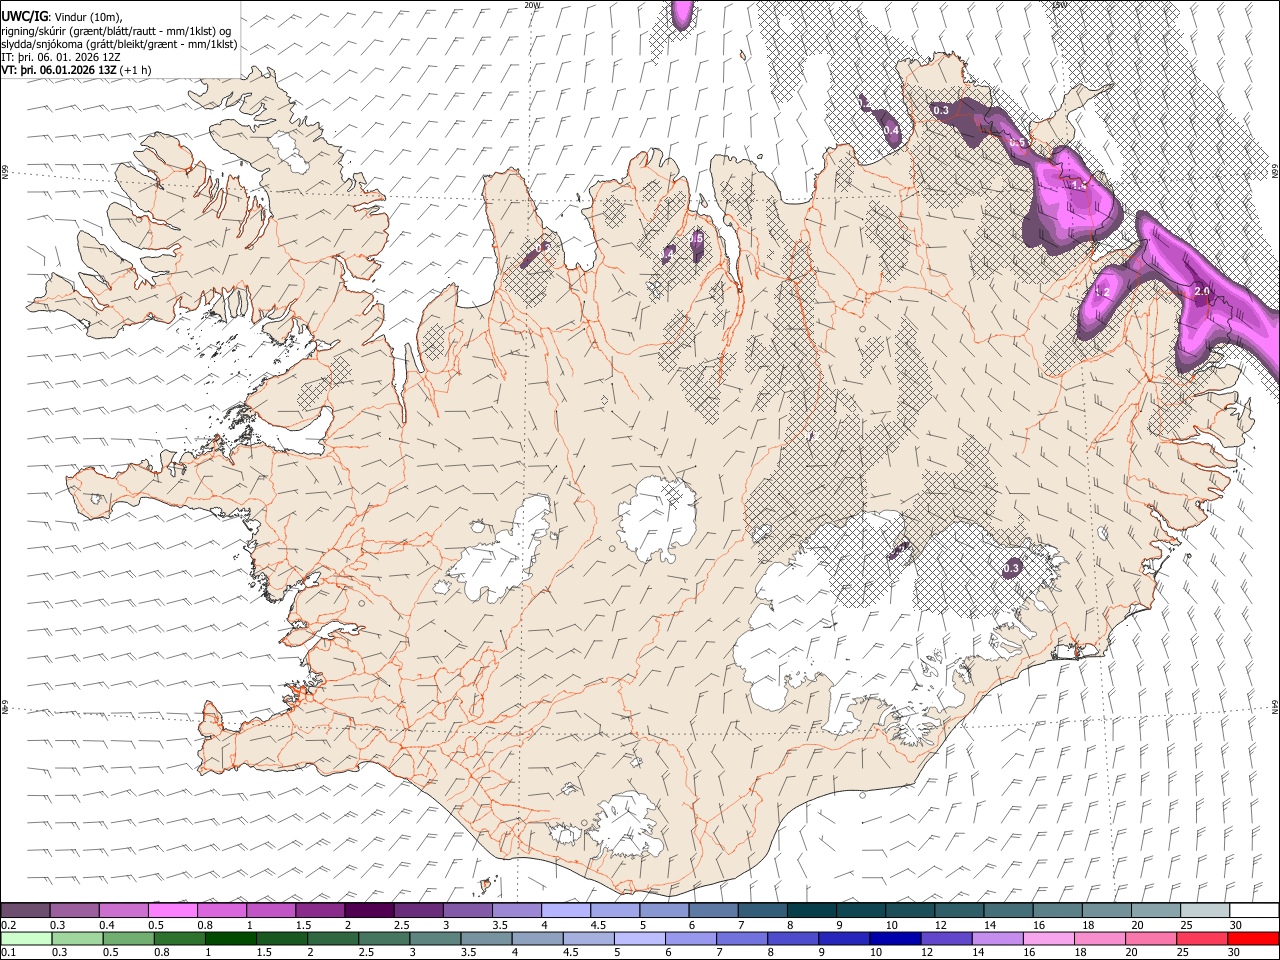This screenshot has height=960, width=1280.
Task: Click the crimson swatch labelled 25 in bottom row
Action: pos(1203,938)
